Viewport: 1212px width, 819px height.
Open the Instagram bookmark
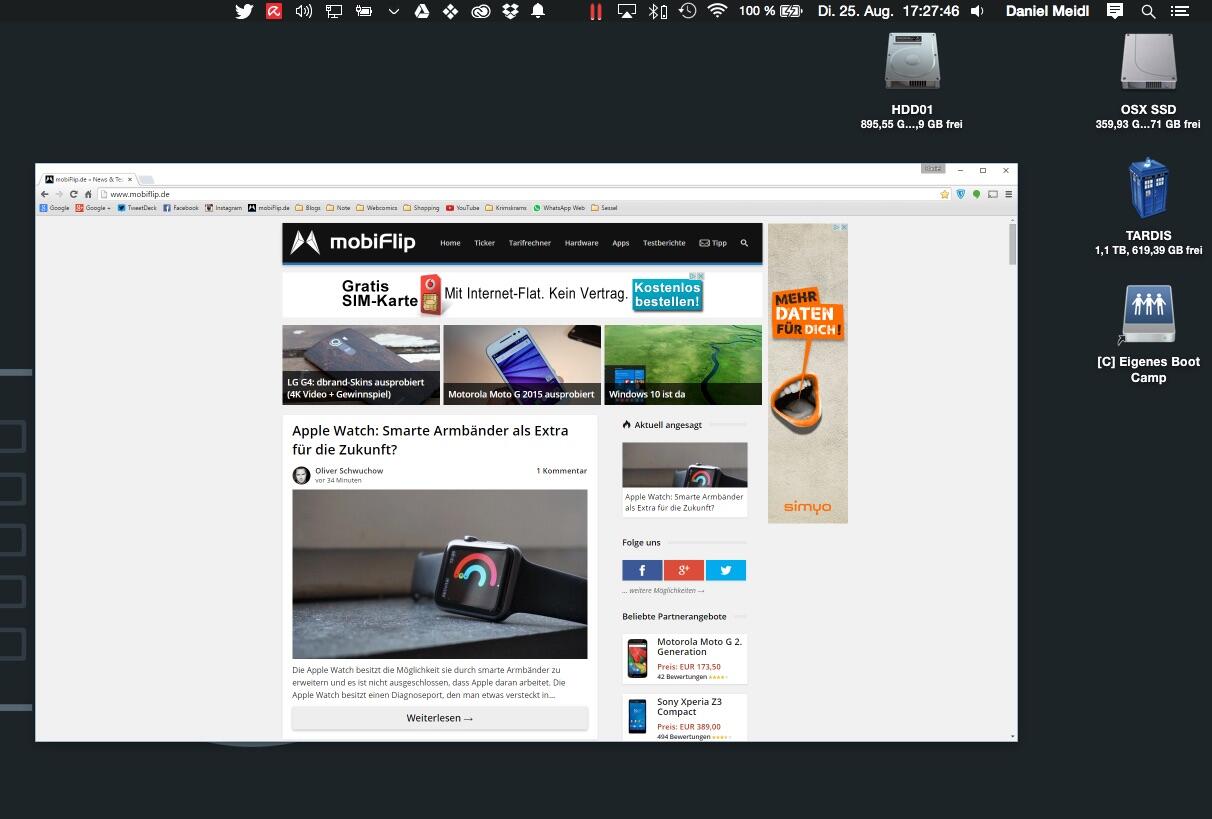[224, 208]
